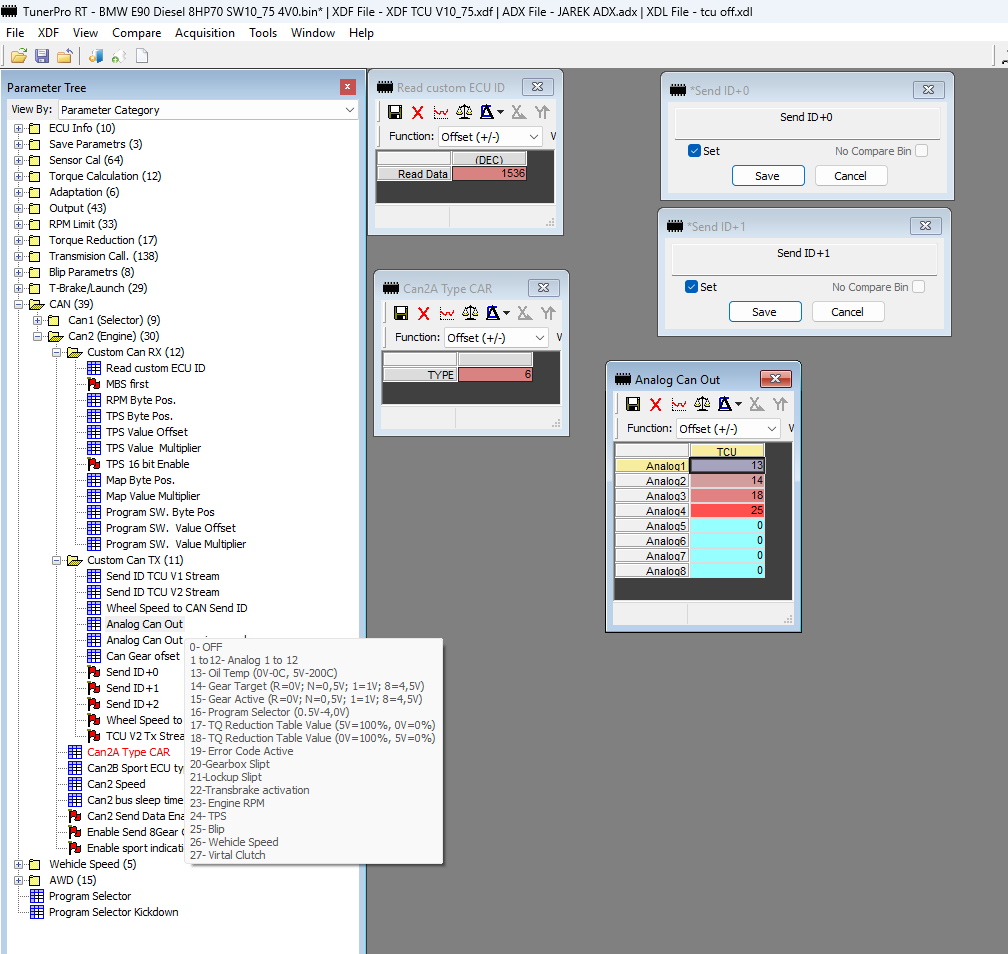Click red X icon in Analog Can Out
The image size is (1008, 954).
pos(656,404)
